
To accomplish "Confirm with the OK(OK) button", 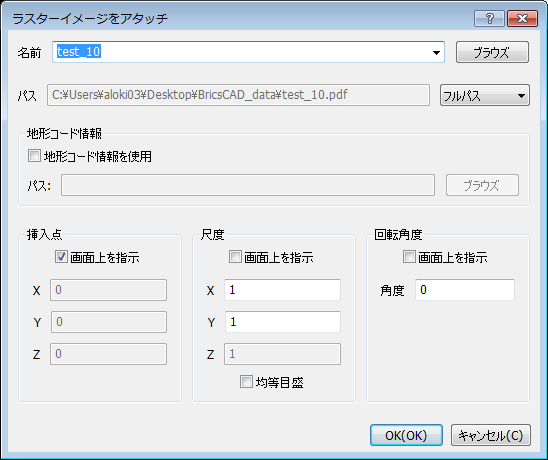I will 406,435.
